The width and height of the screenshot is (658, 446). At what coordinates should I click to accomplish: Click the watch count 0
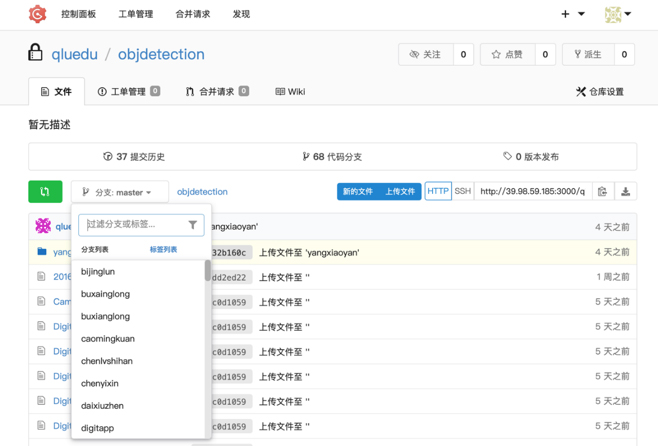[463, 55]
